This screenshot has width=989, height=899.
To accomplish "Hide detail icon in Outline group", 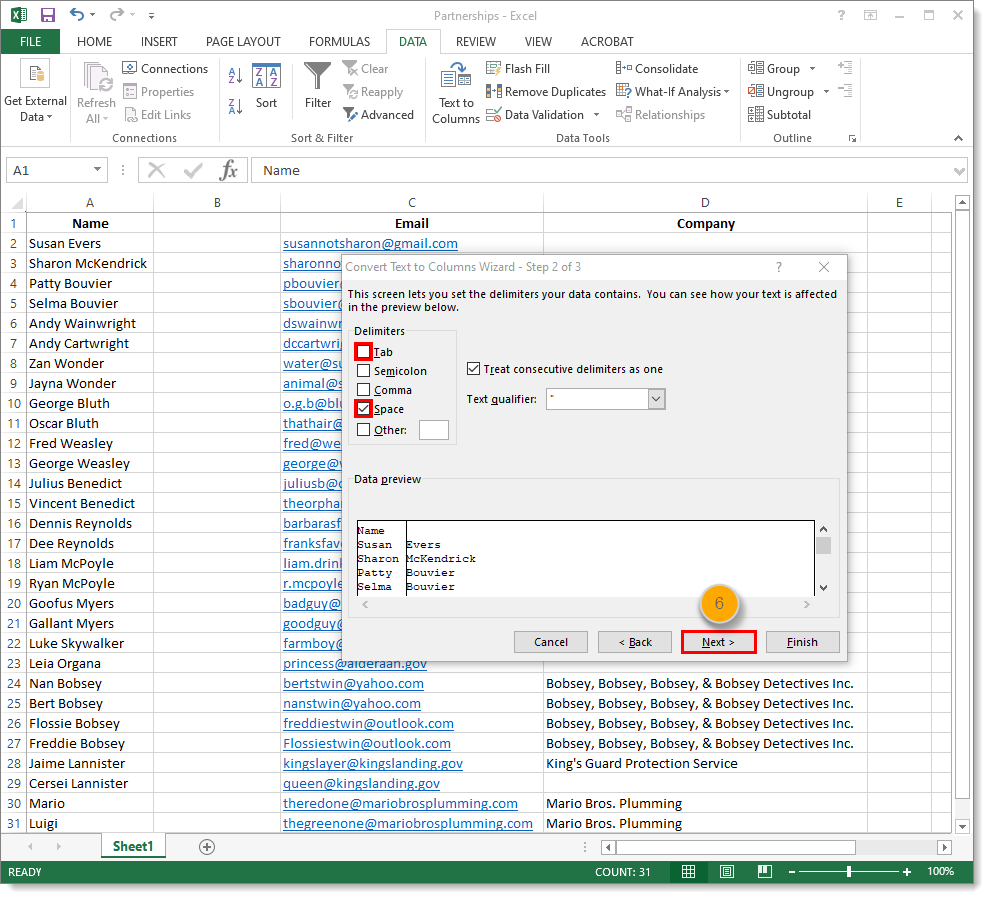I will [845, 91].
